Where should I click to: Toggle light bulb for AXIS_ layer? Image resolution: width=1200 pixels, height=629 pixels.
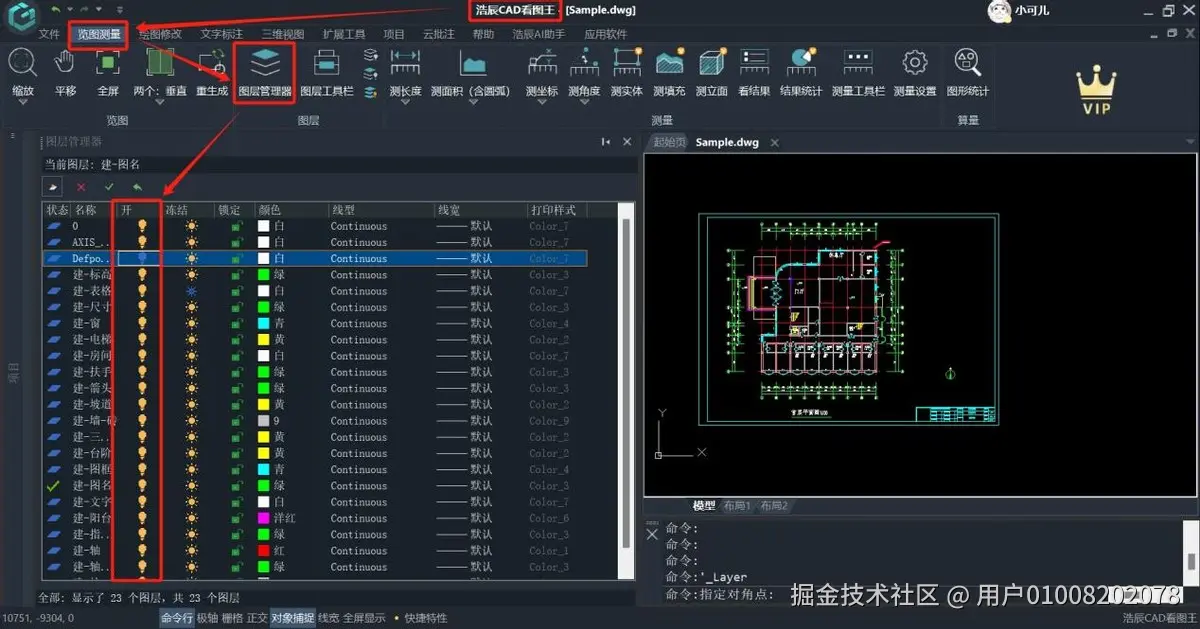pos(142,242)
